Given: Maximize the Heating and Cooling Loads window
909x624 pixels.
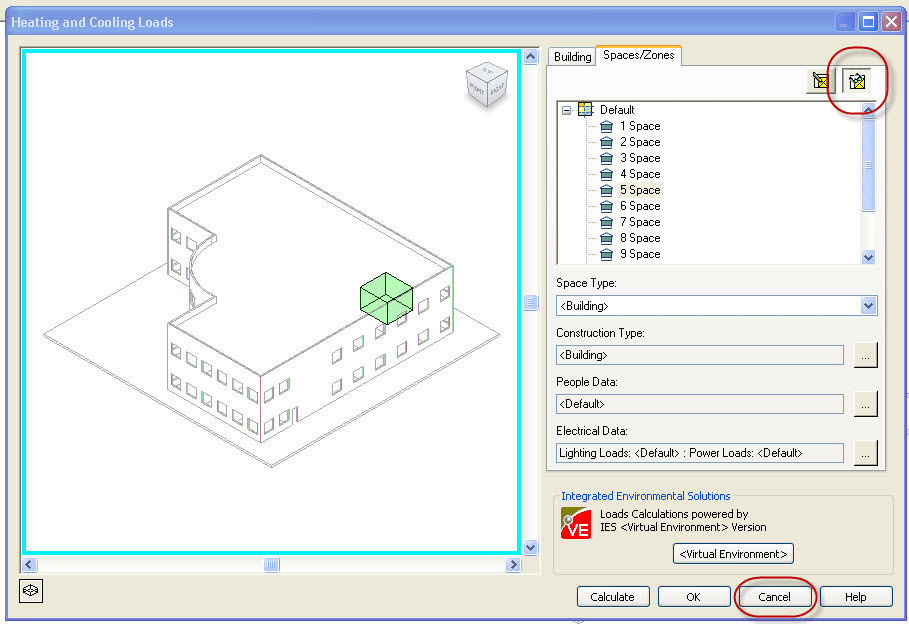Looking at the screenshot, I should tap(868, 22).
